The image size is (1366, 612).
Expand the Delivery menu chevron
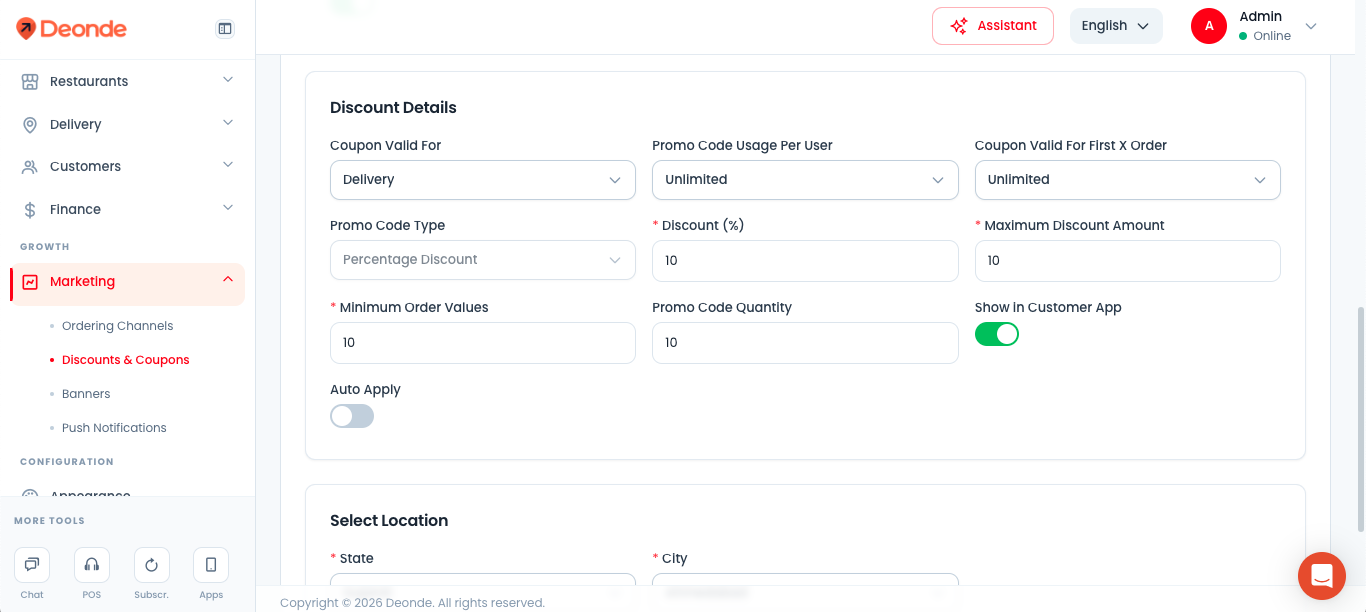(x=228, y=123)
